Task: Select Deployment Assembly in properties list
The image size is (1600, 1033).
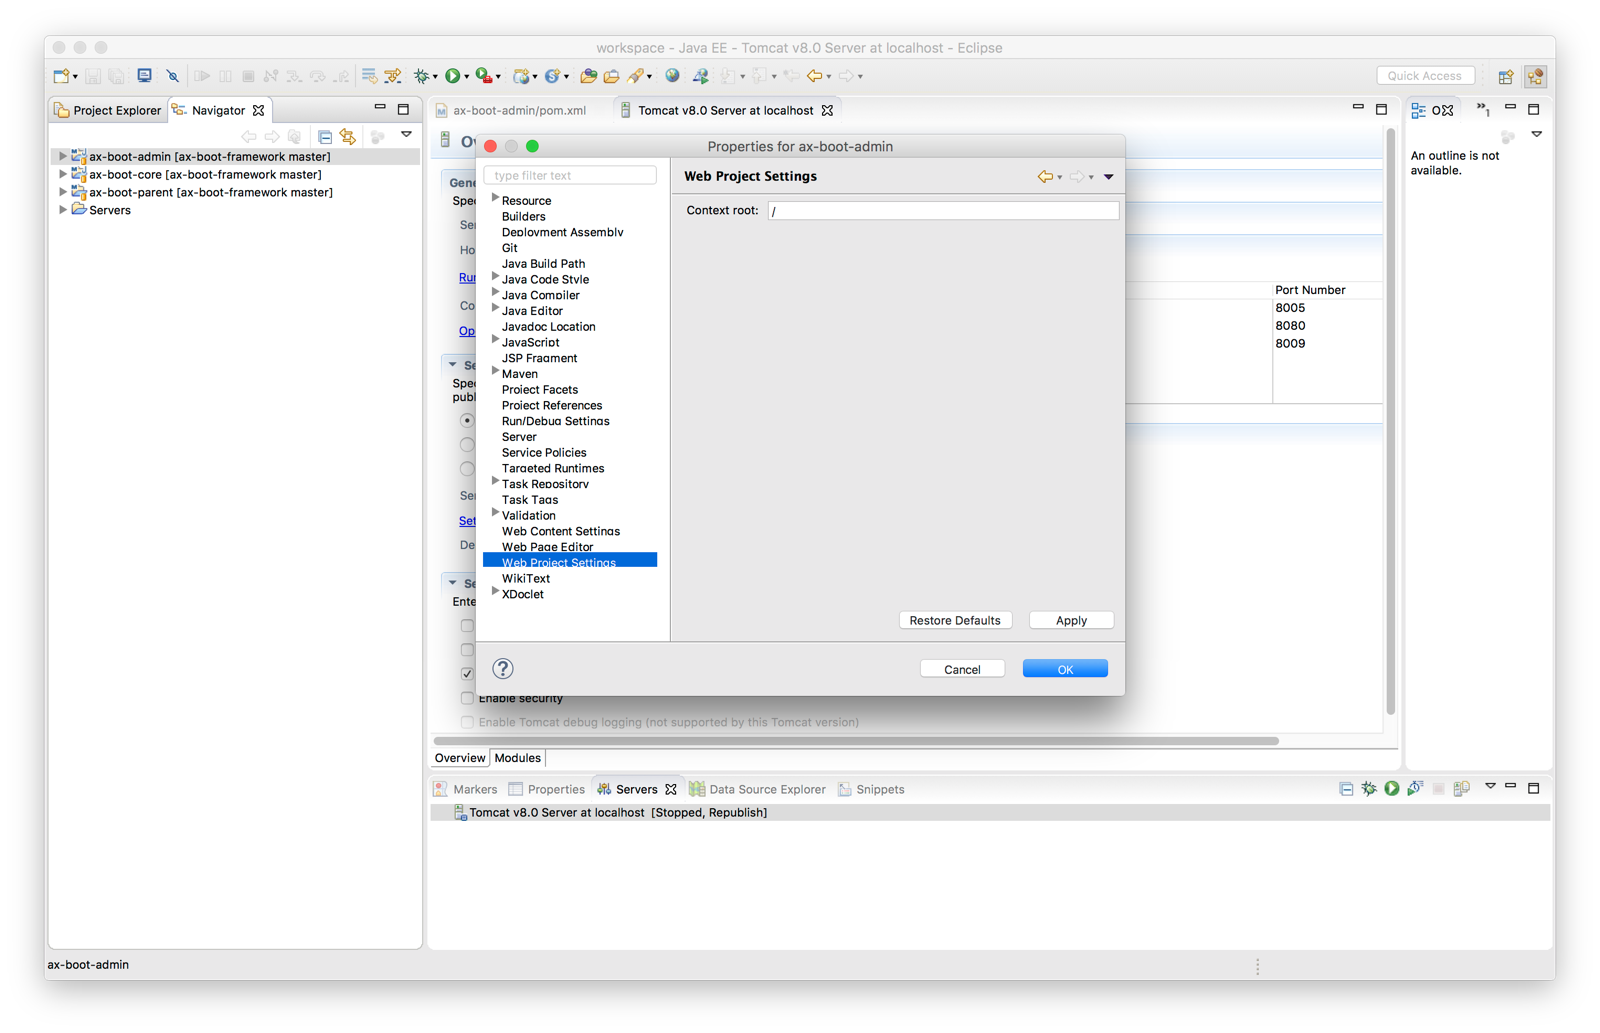Action: point(562,232)
